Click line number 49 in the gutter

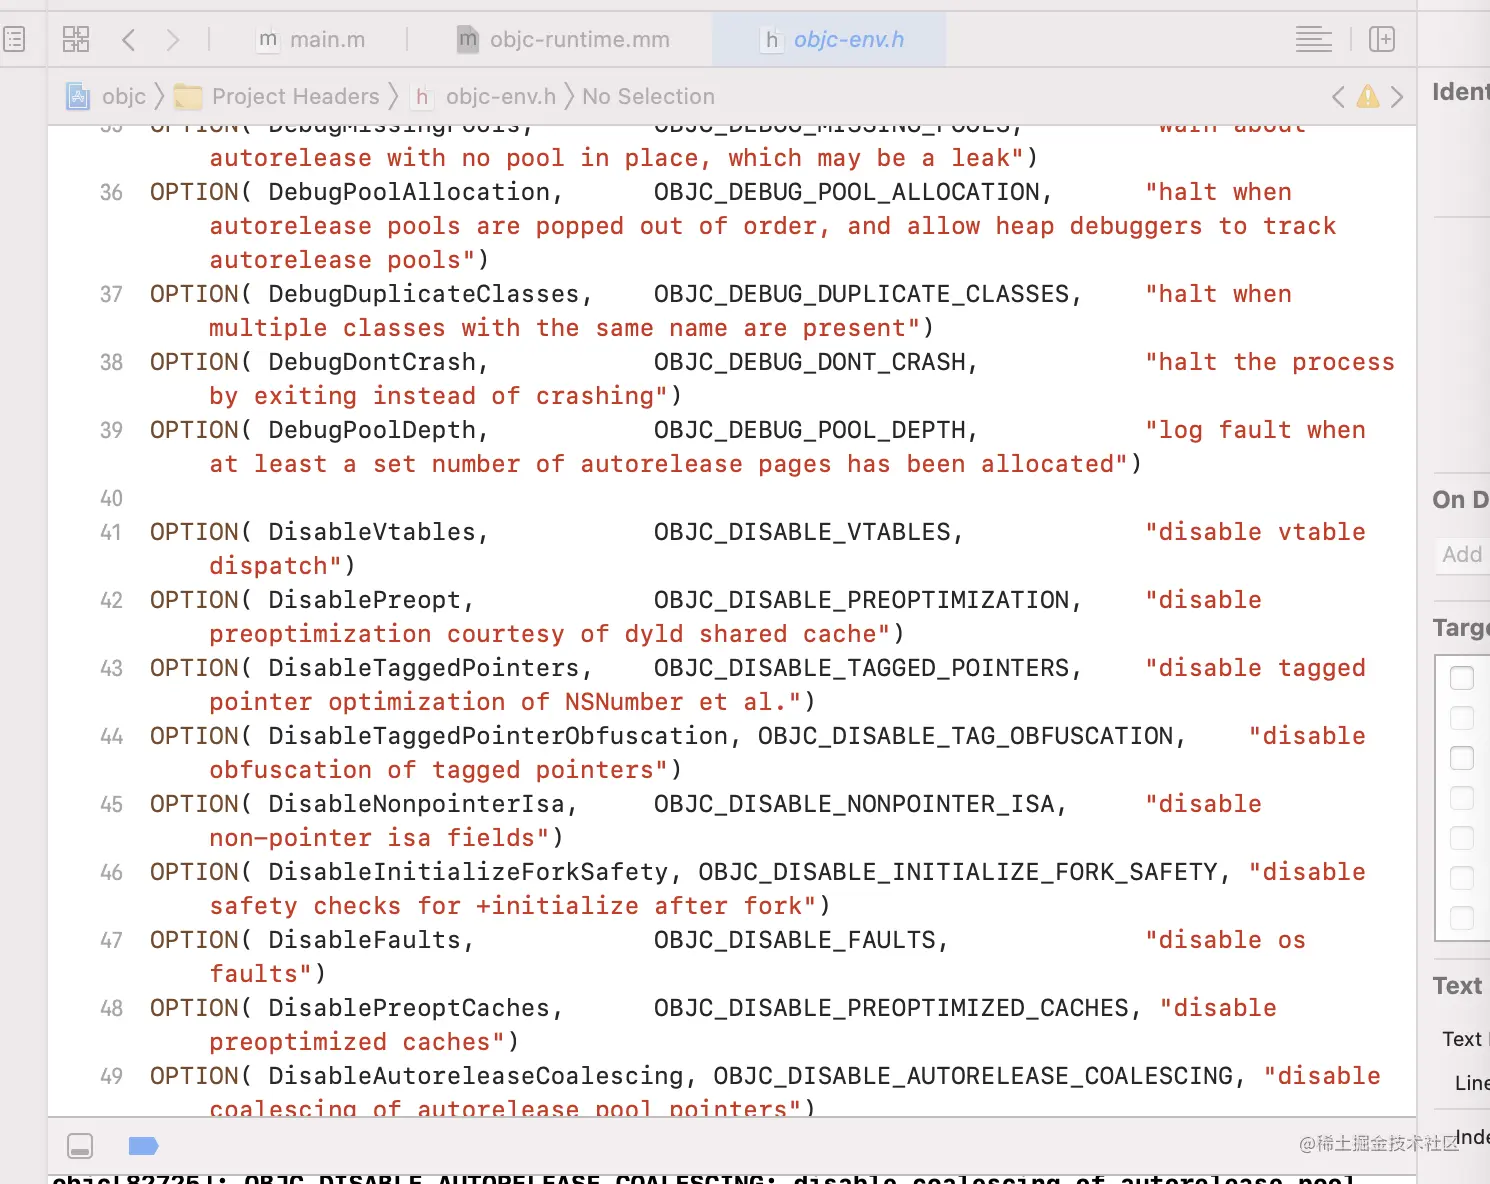[111, 1077]
